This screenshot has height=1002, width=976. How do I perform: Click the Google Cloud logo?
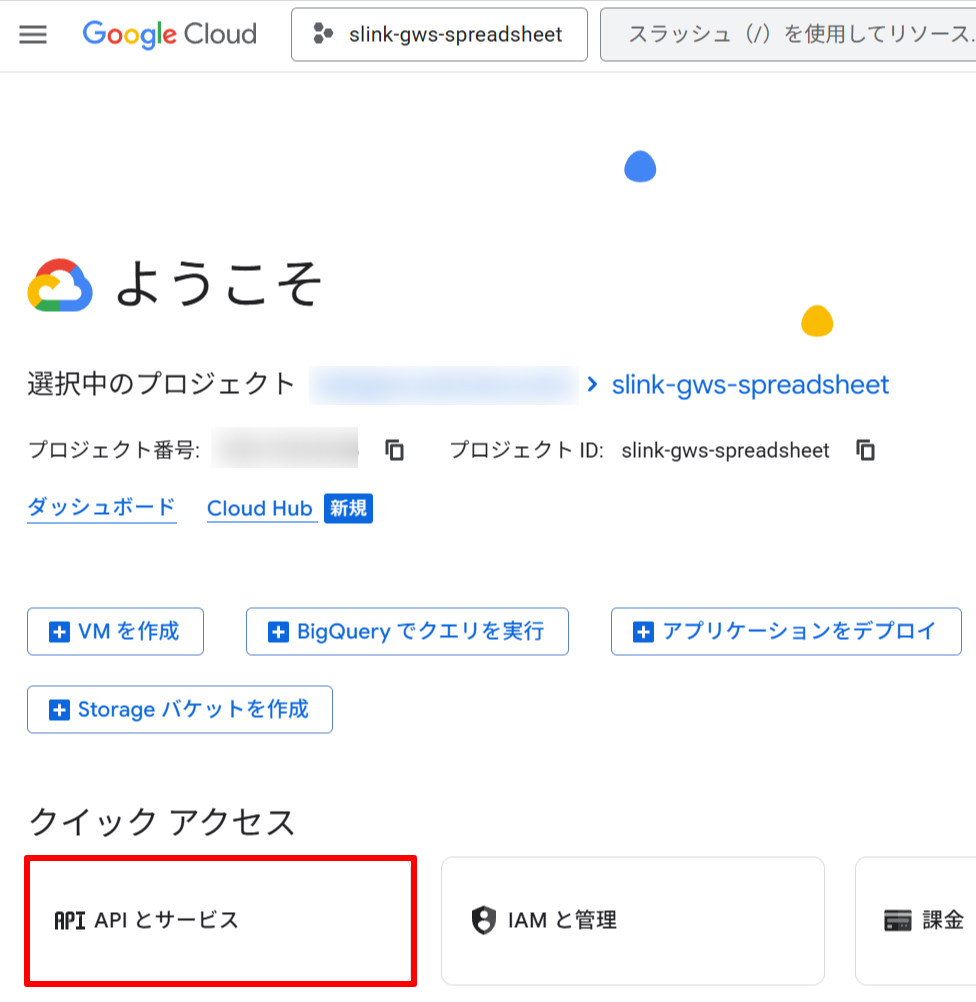169,35
